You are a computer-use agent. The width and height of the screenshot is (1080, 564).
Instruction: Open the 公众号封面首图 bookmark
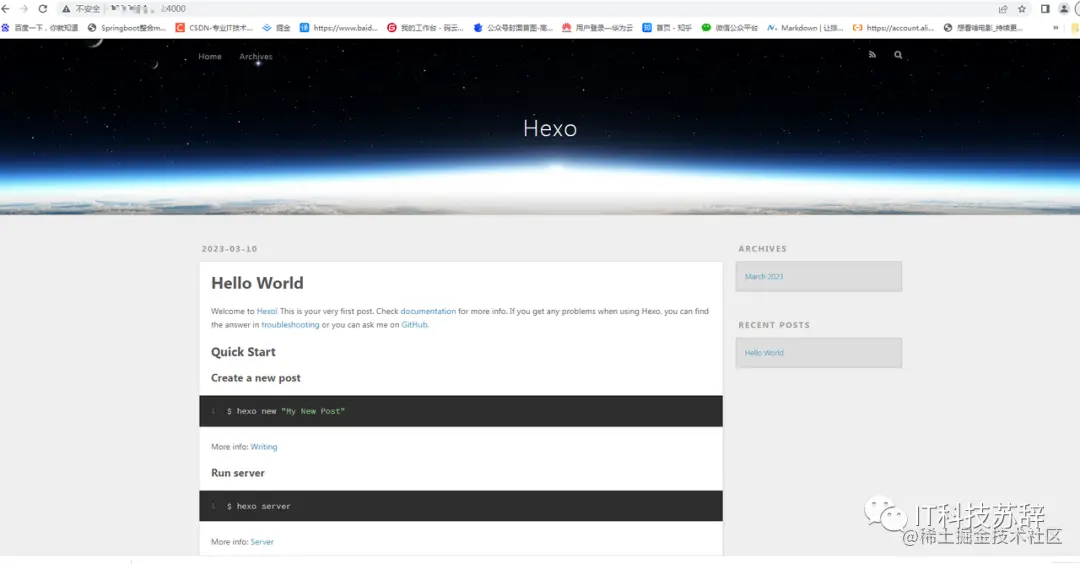[x=512, y=28]
